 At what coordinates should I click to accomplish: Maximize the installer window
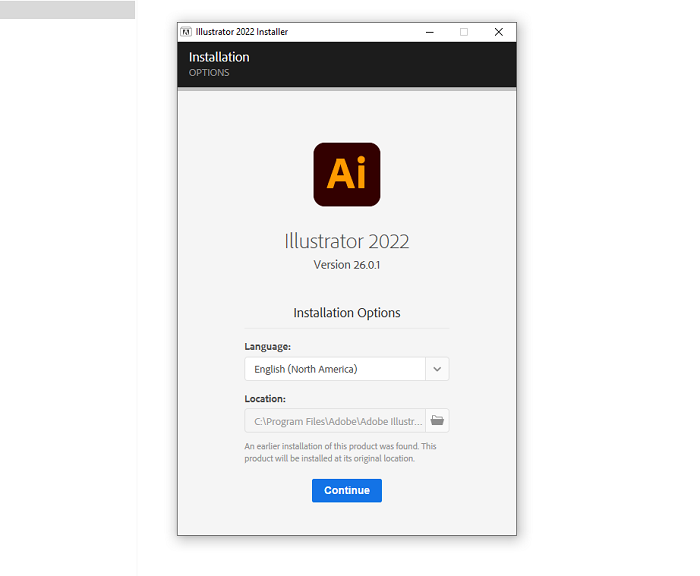coord(463,32)
